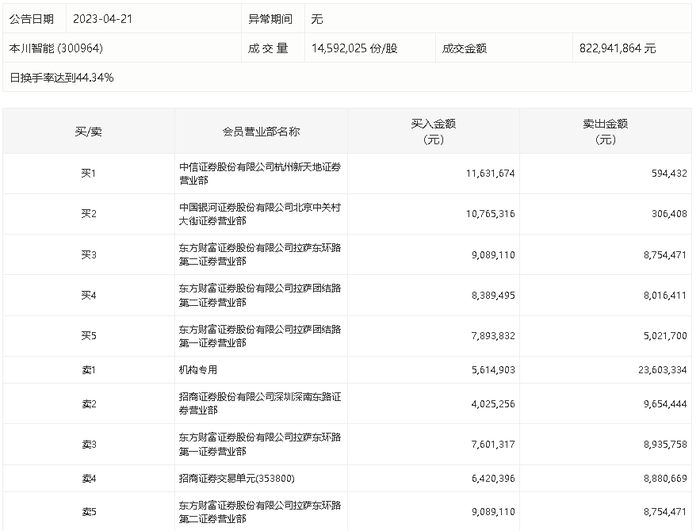Click the 机构专用 entry
Screen dimensions: 700x531
coord(198,370)
